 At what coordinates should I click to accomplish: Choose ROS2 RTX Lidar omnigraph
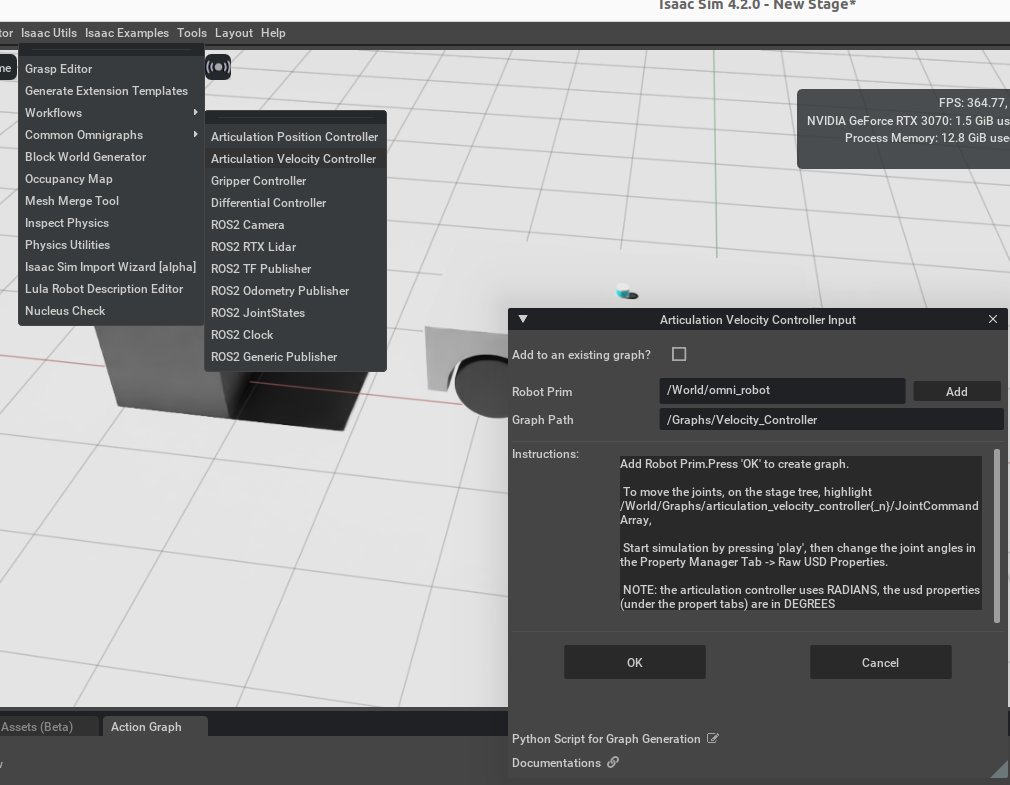tap(295, 247)
